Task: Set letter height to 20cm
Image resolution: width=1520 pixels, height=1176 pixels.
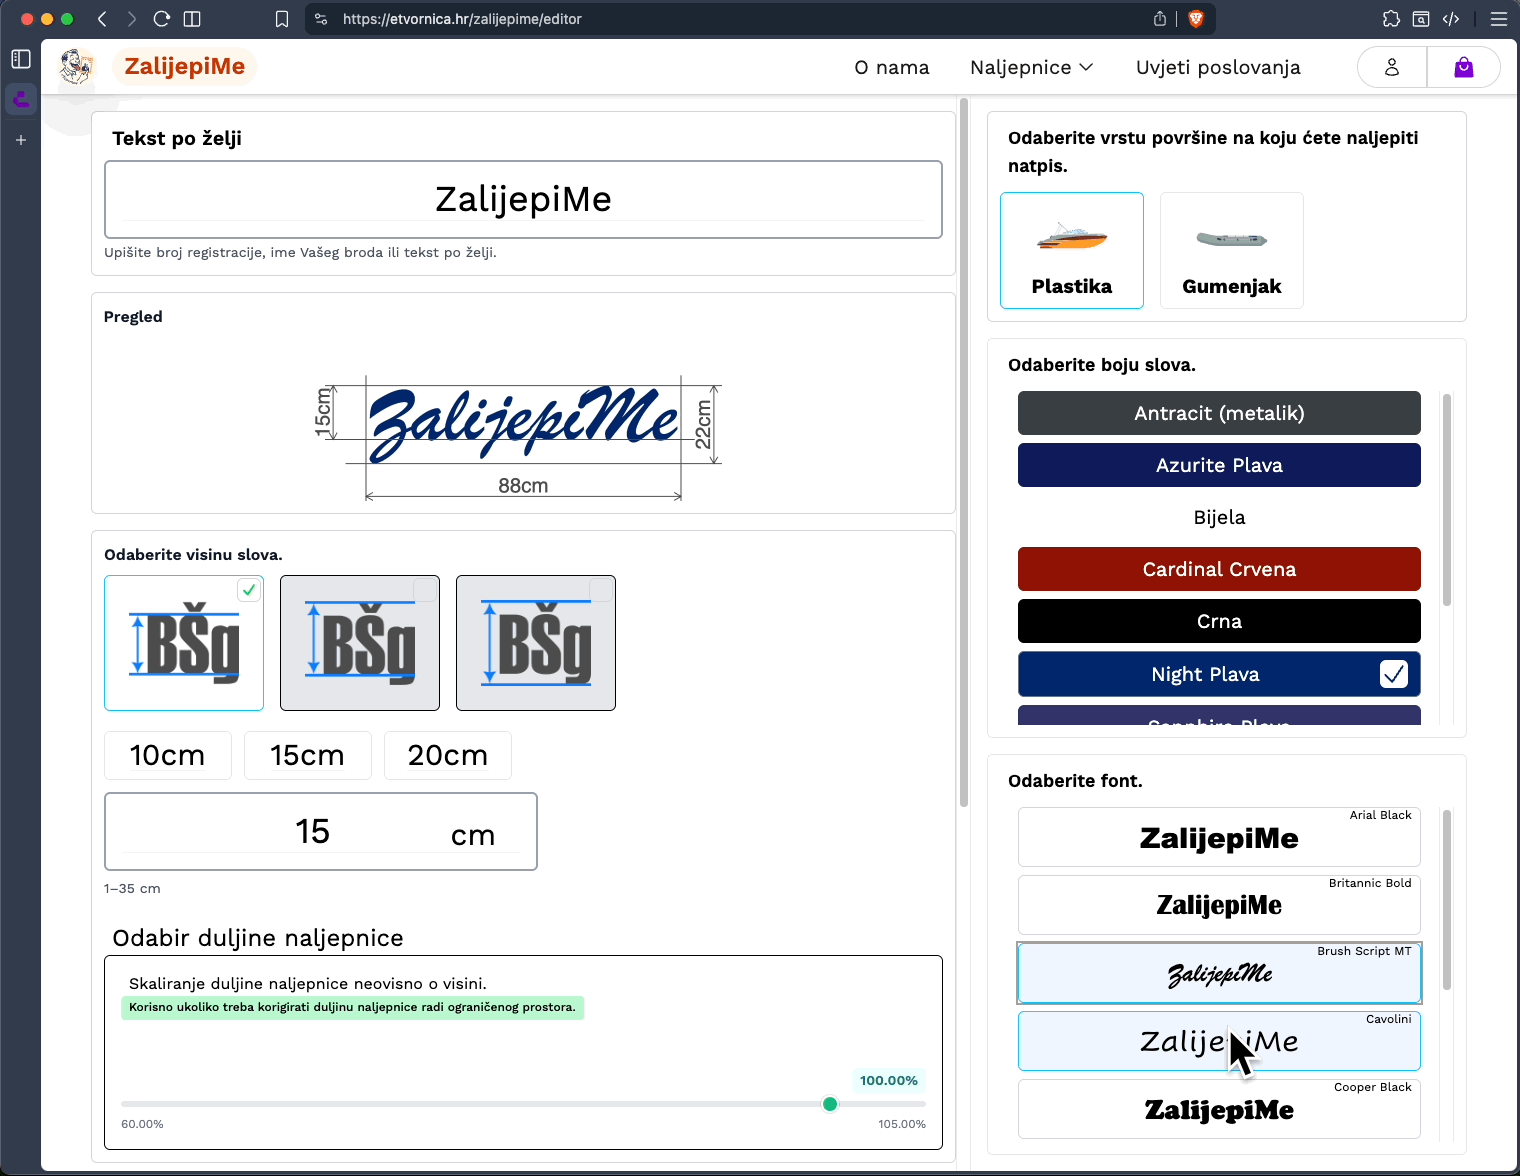Action: coord(447,755)
